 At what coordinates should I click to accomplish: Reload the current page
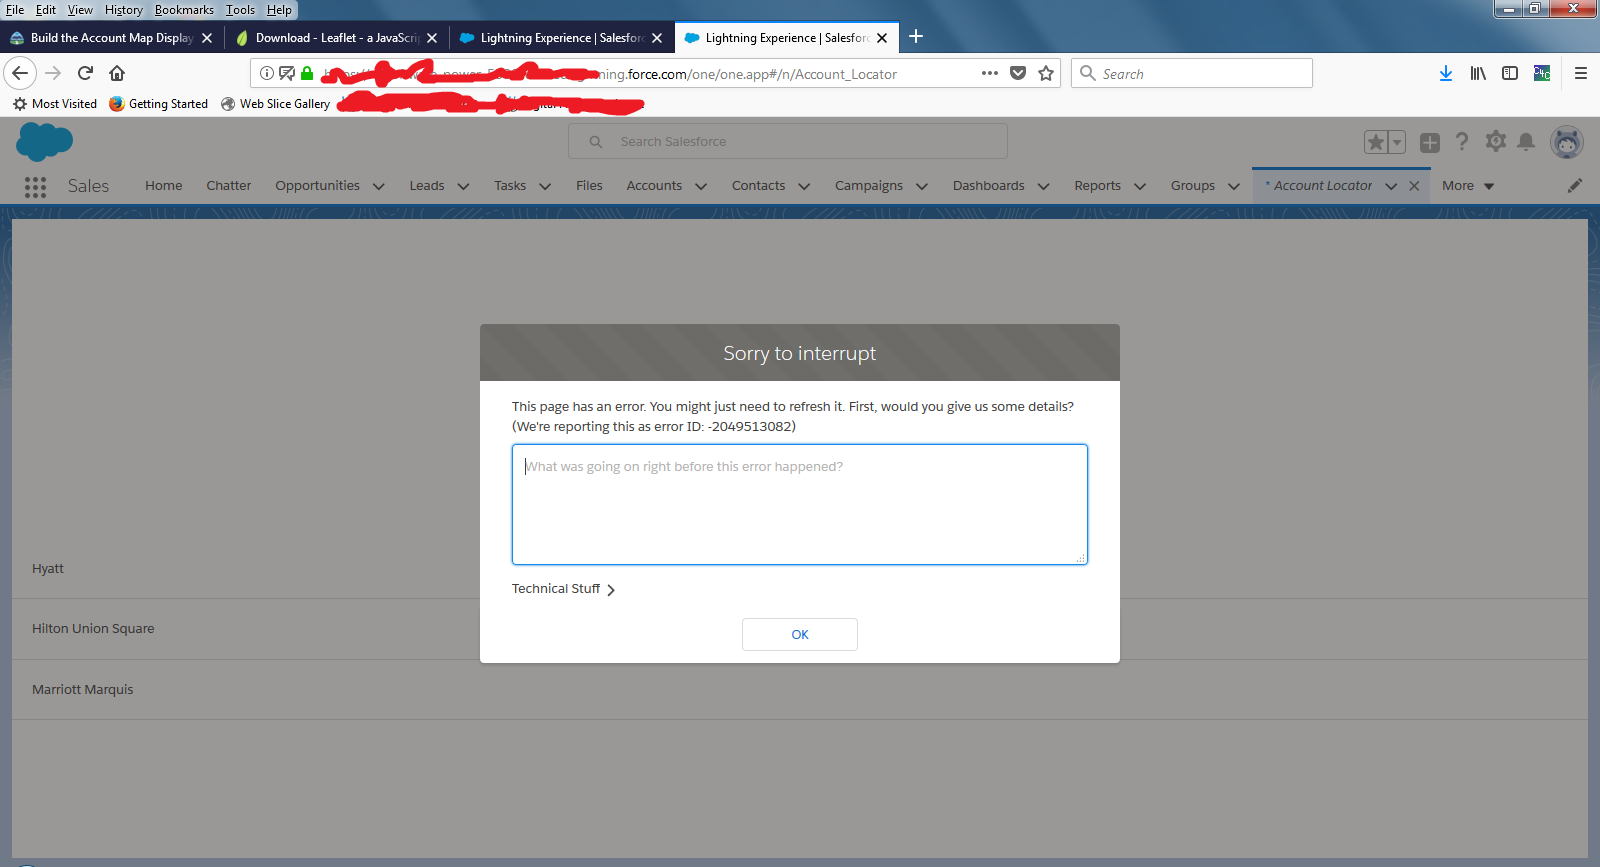(85, 73)
